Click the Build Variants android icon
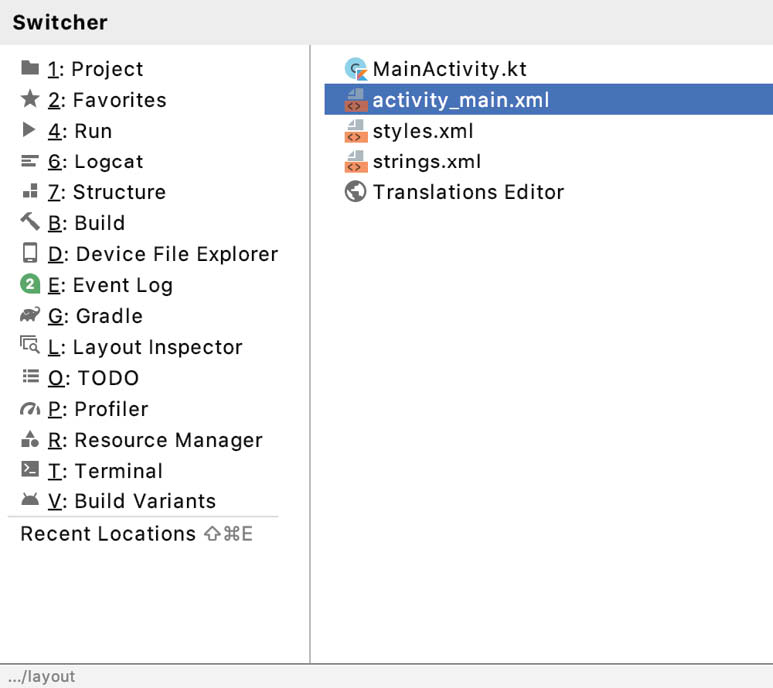 coord(30,499)
